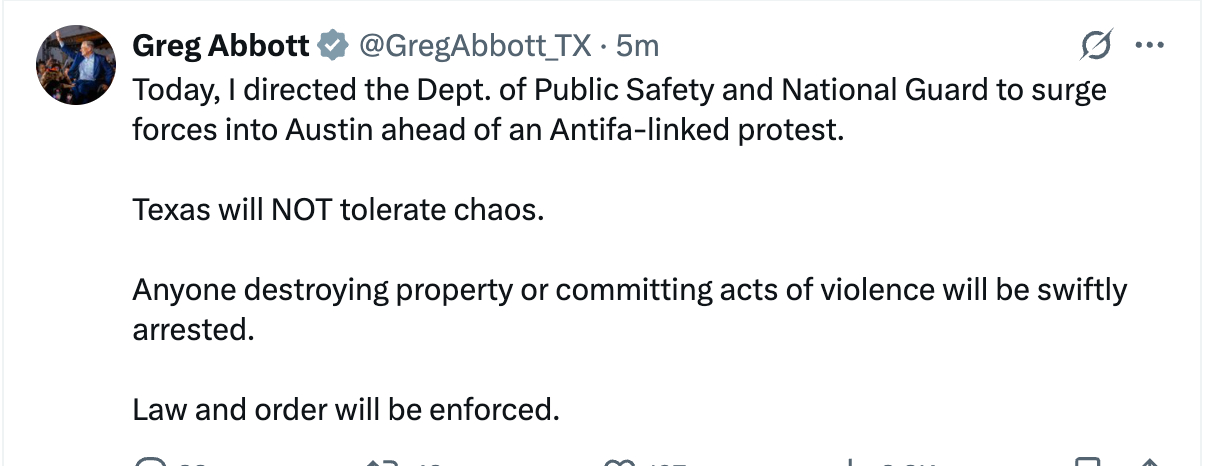Like the post with the heart icon
1212x466 pixels.
617,462
